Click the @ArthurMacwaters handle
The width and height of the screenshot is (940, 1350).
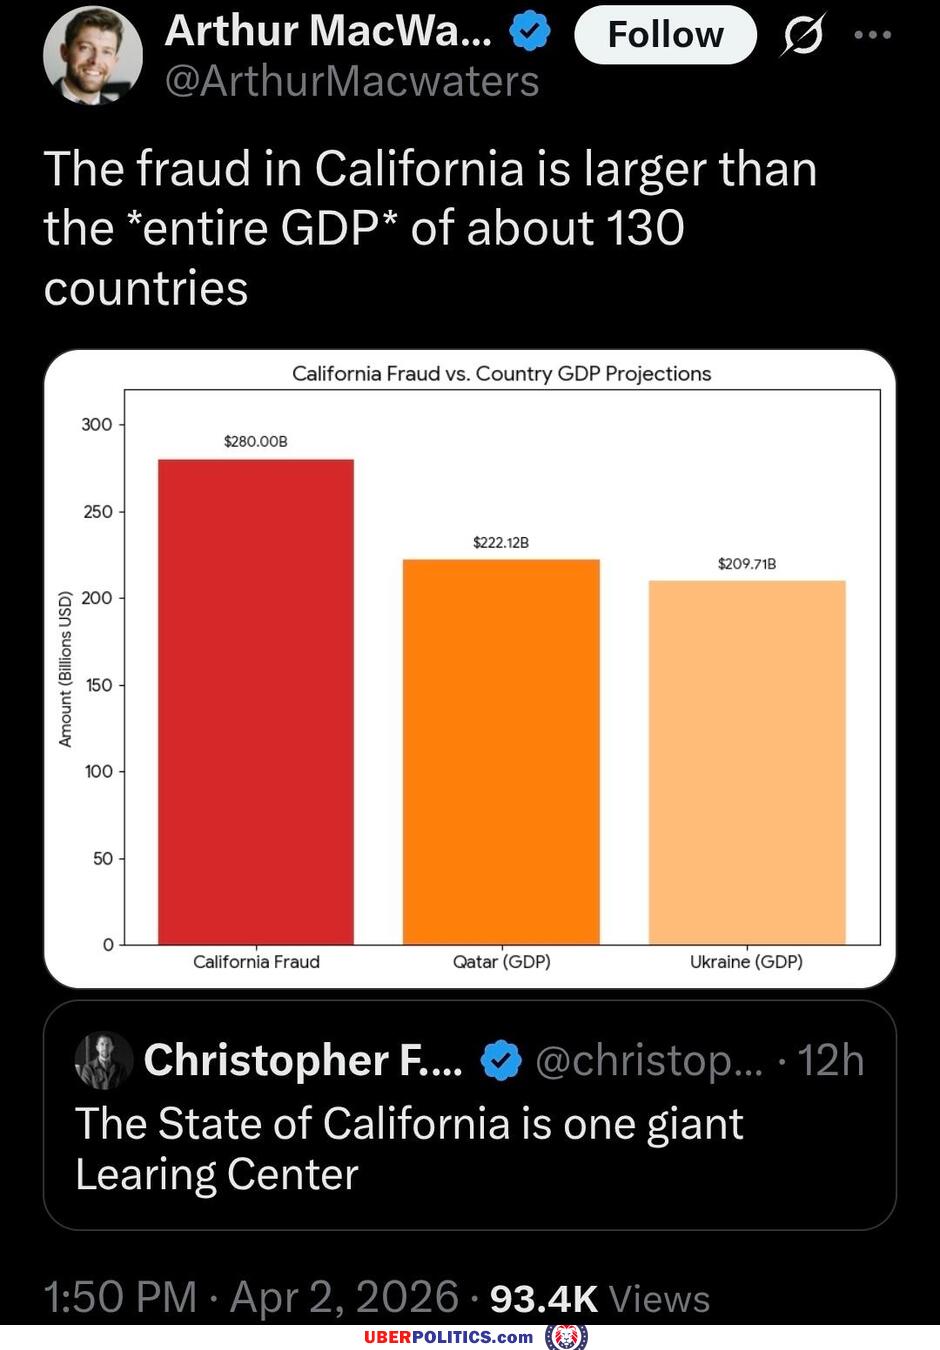pyautogui.click(x=351, y=83)
